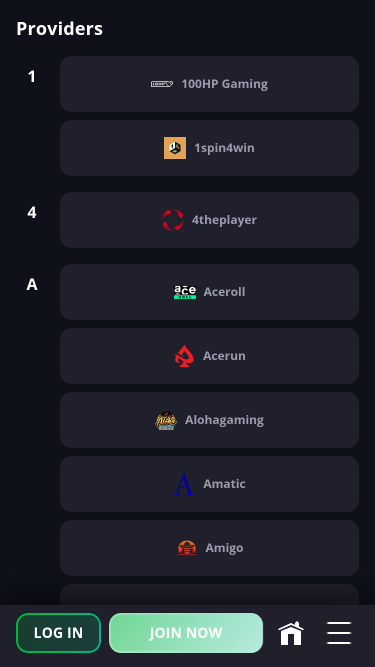Click the LOG IN button

[58, 633]
